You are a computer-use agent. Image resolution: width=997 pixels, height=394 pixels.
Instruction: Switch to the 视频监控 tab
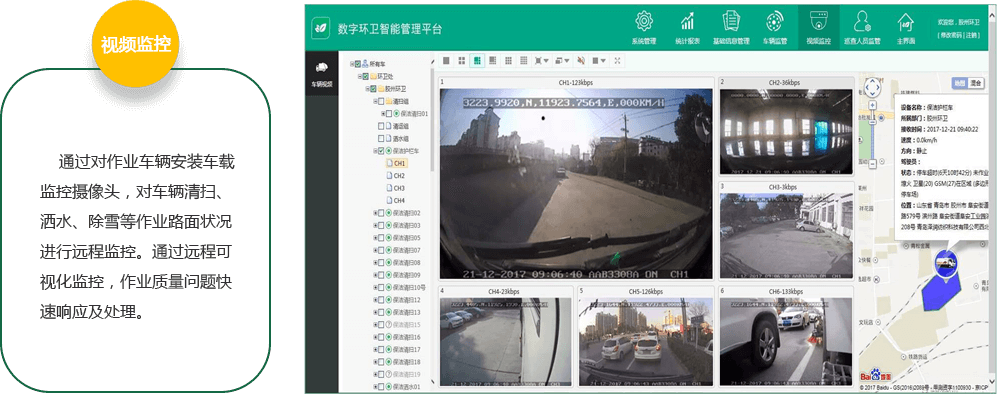tap(818, 27)
